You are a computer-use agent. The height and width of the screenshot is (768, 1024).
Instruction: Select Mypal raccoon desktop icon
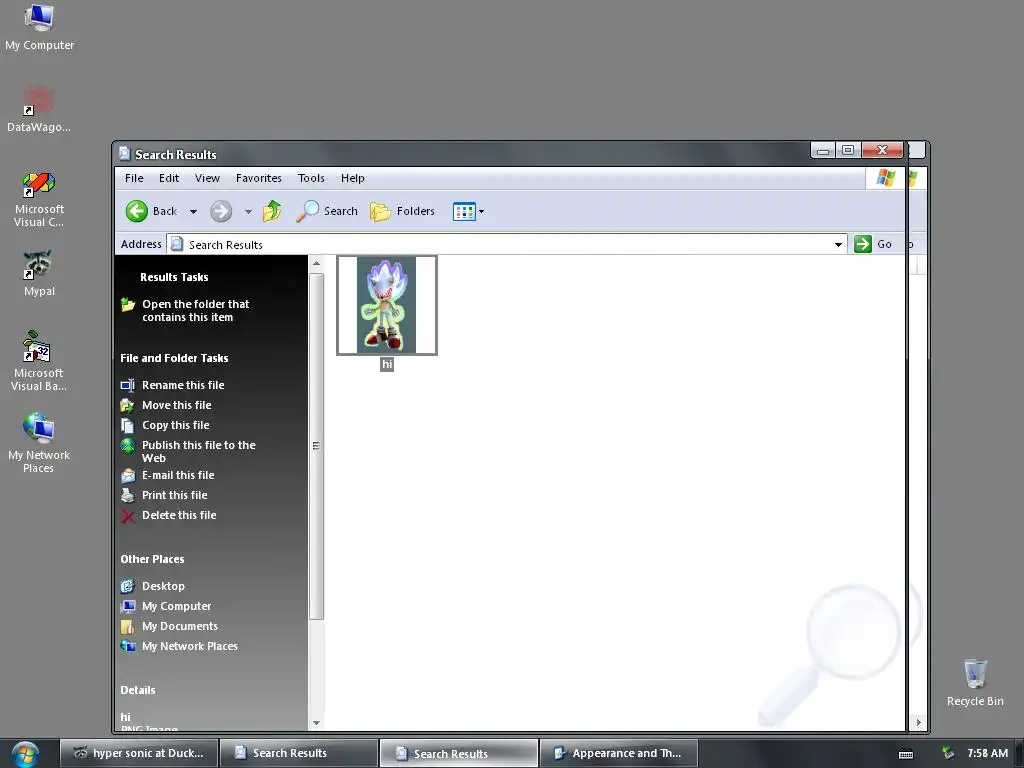point(39,273)
